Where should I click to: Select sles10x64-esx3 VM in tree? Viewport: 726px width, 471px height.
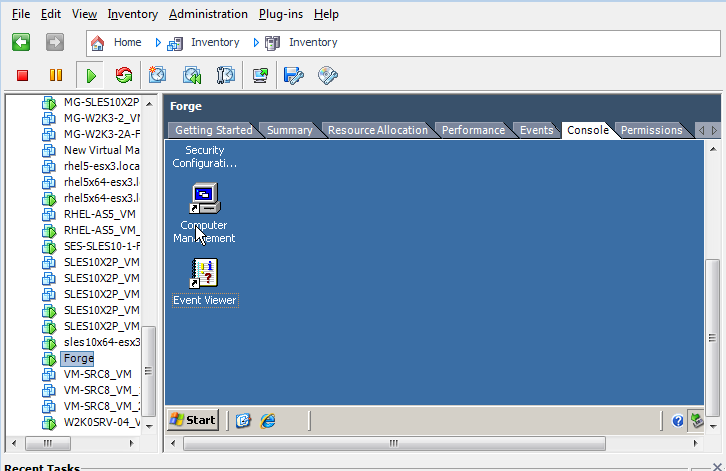102,342
